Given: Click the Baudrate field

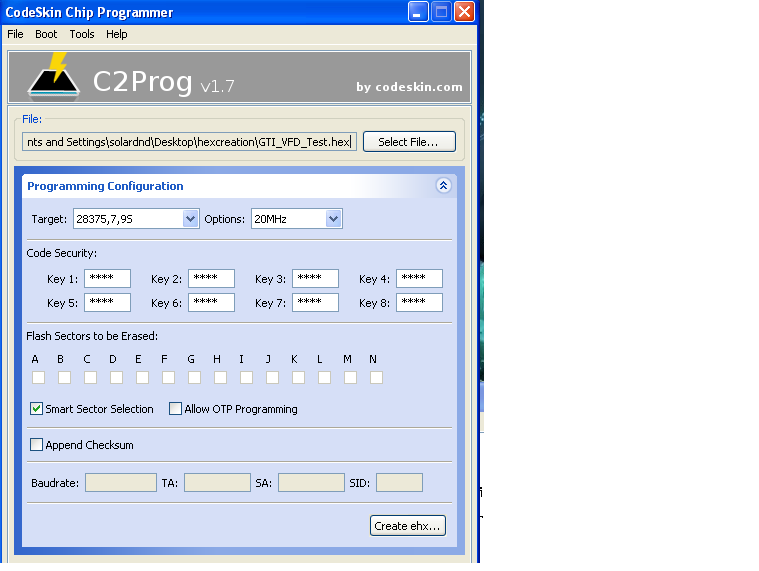Looking at the screenshot, I should pos(121,482).
